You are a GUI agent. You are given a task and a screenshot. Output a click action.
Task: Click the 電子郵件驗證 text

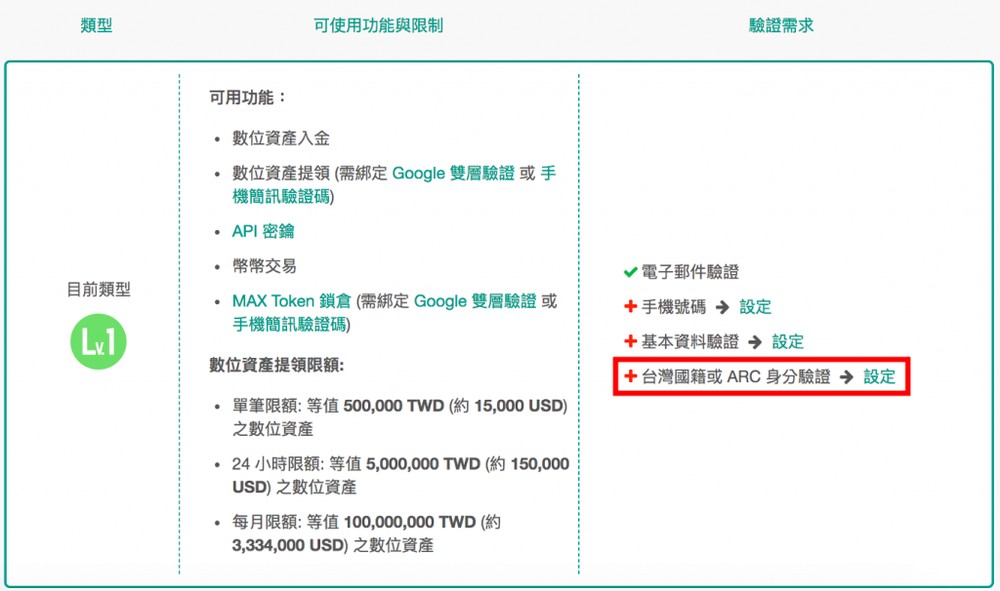(690, 272)
